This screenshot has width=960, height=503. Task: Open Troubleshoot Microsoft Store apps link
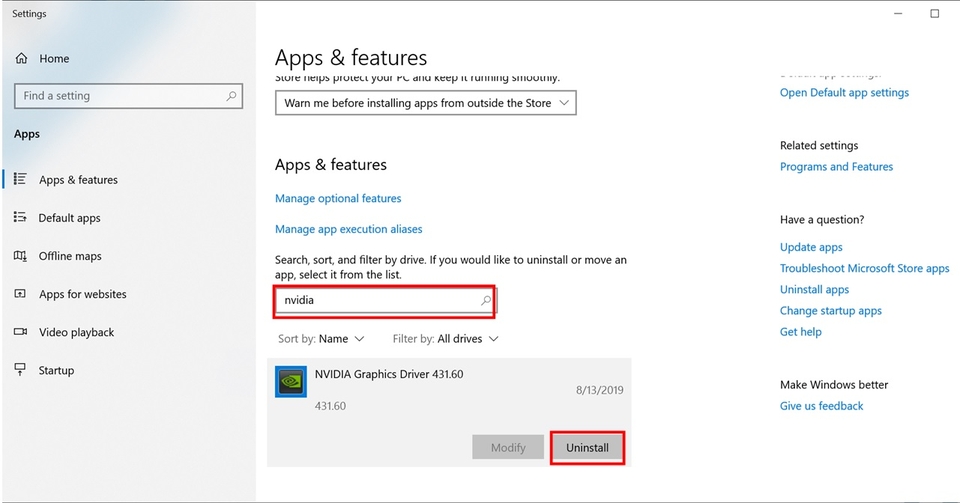(864, 269)
